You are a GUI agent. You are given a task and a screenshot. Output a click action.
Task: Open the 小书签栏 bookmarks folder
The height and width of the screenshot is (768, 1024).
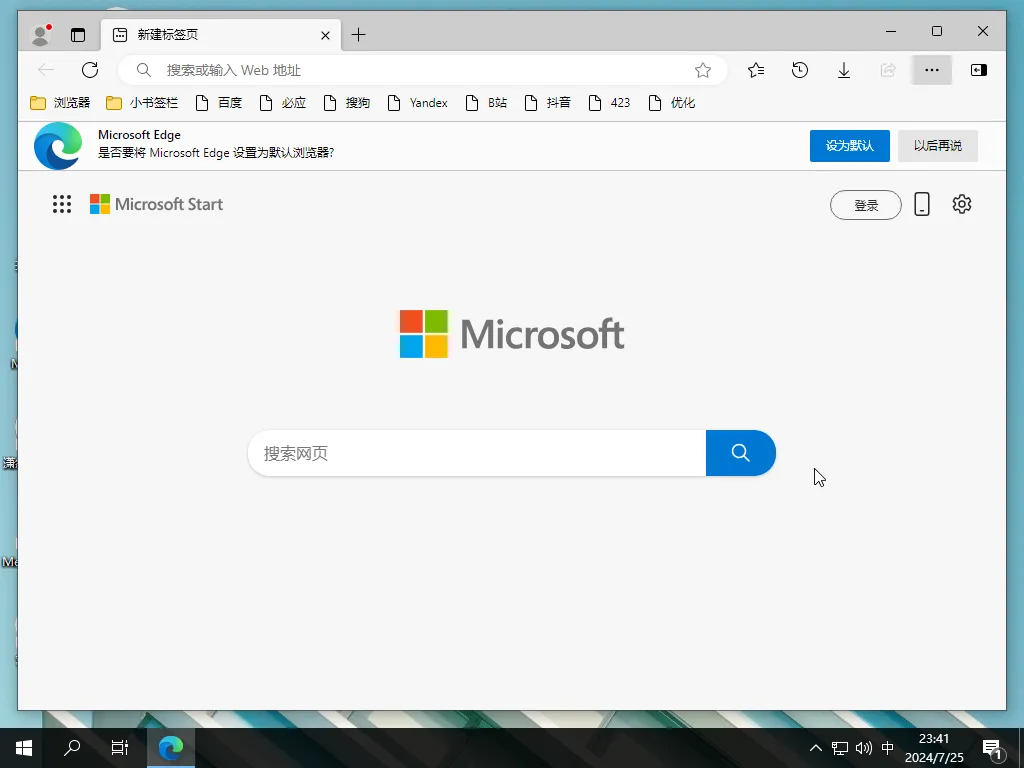(x=128, y=102)
